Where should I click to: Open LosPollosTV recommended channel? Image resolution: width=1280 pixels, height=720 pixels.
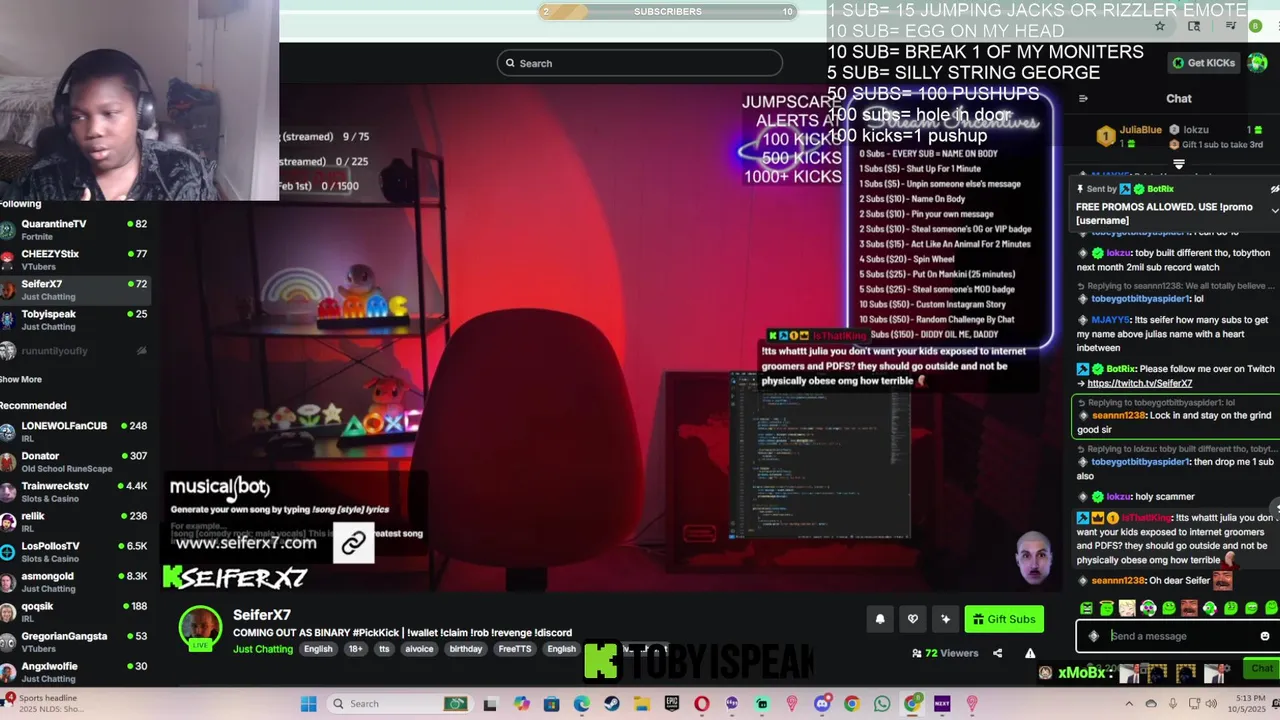(75, 551)
